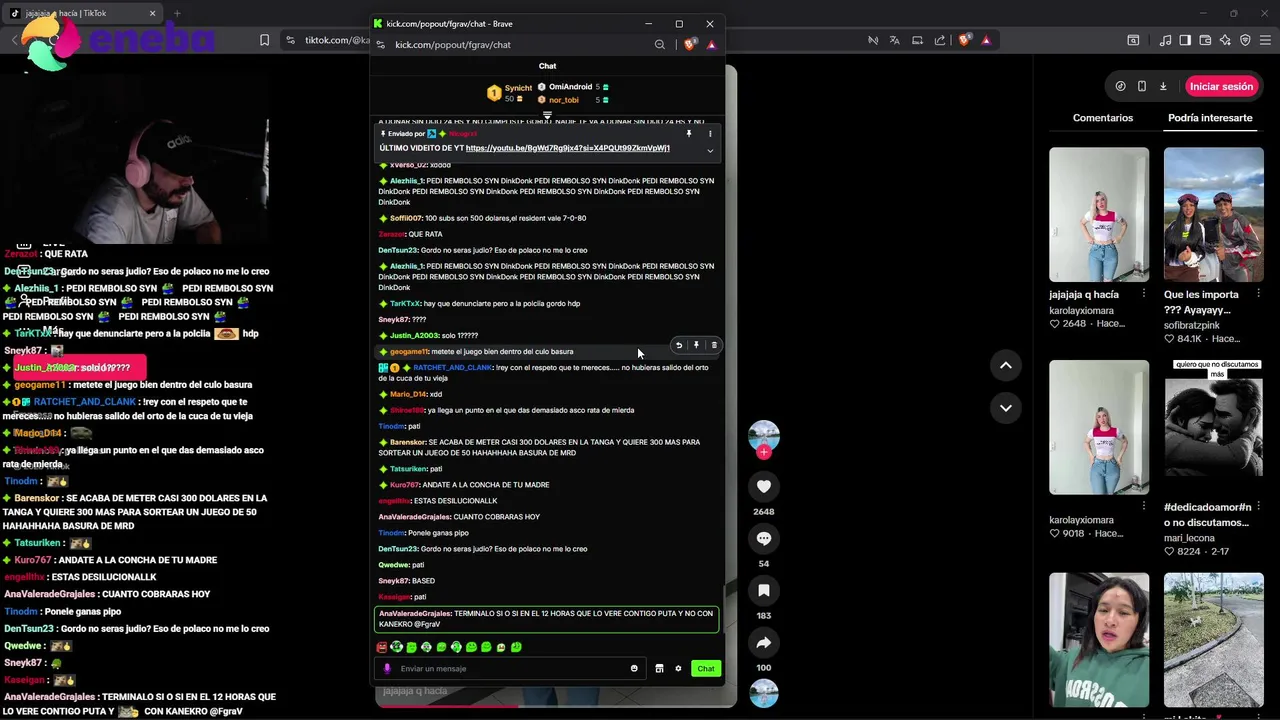Open sofibratzpink creator profile link
Viewport: 1280px width, 720px height.
pyautogui.click(x=1192, y=325)
